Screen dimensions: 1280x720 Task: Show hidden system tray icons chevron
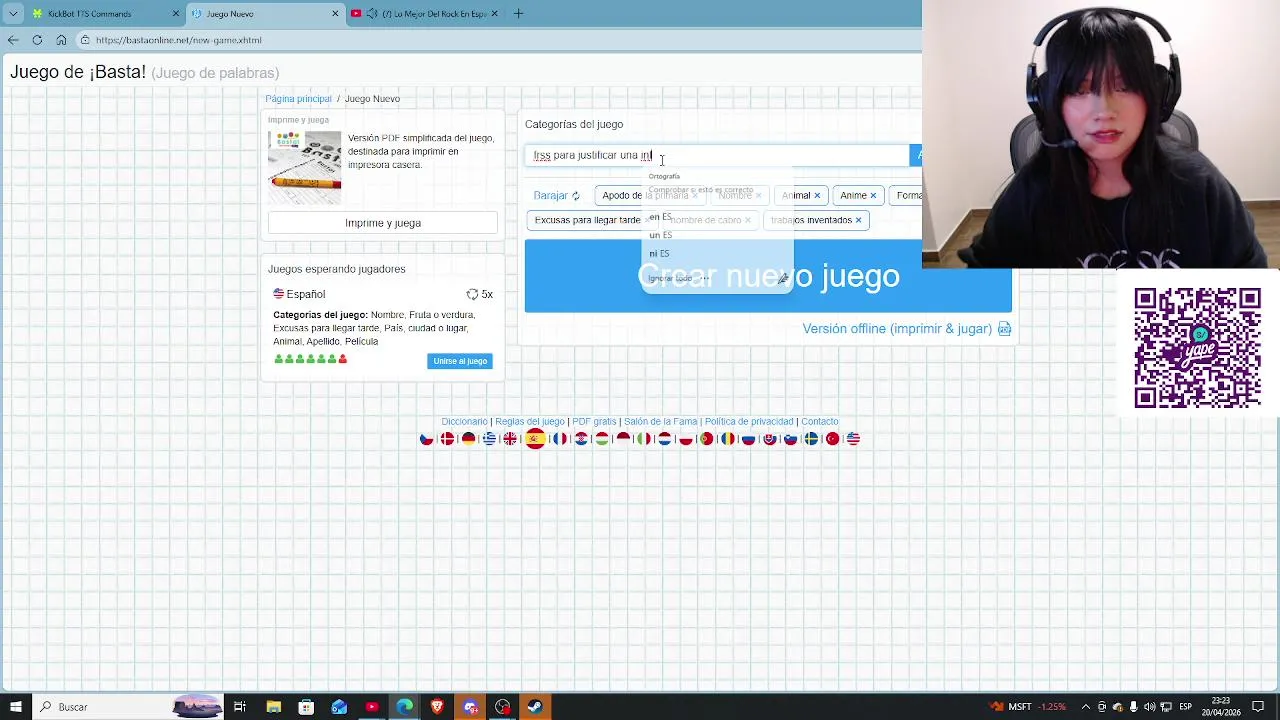(x=1086, y=707)
